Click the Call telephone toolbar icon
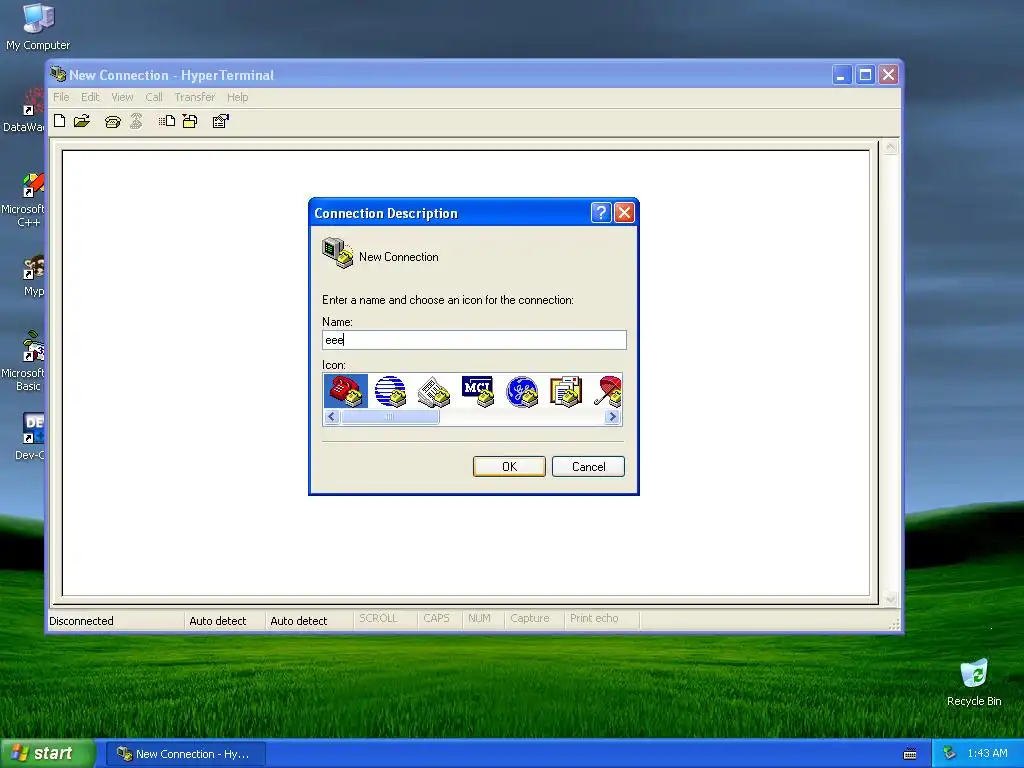The height and width of the screenshot is (768, 1024). (112, 121)
